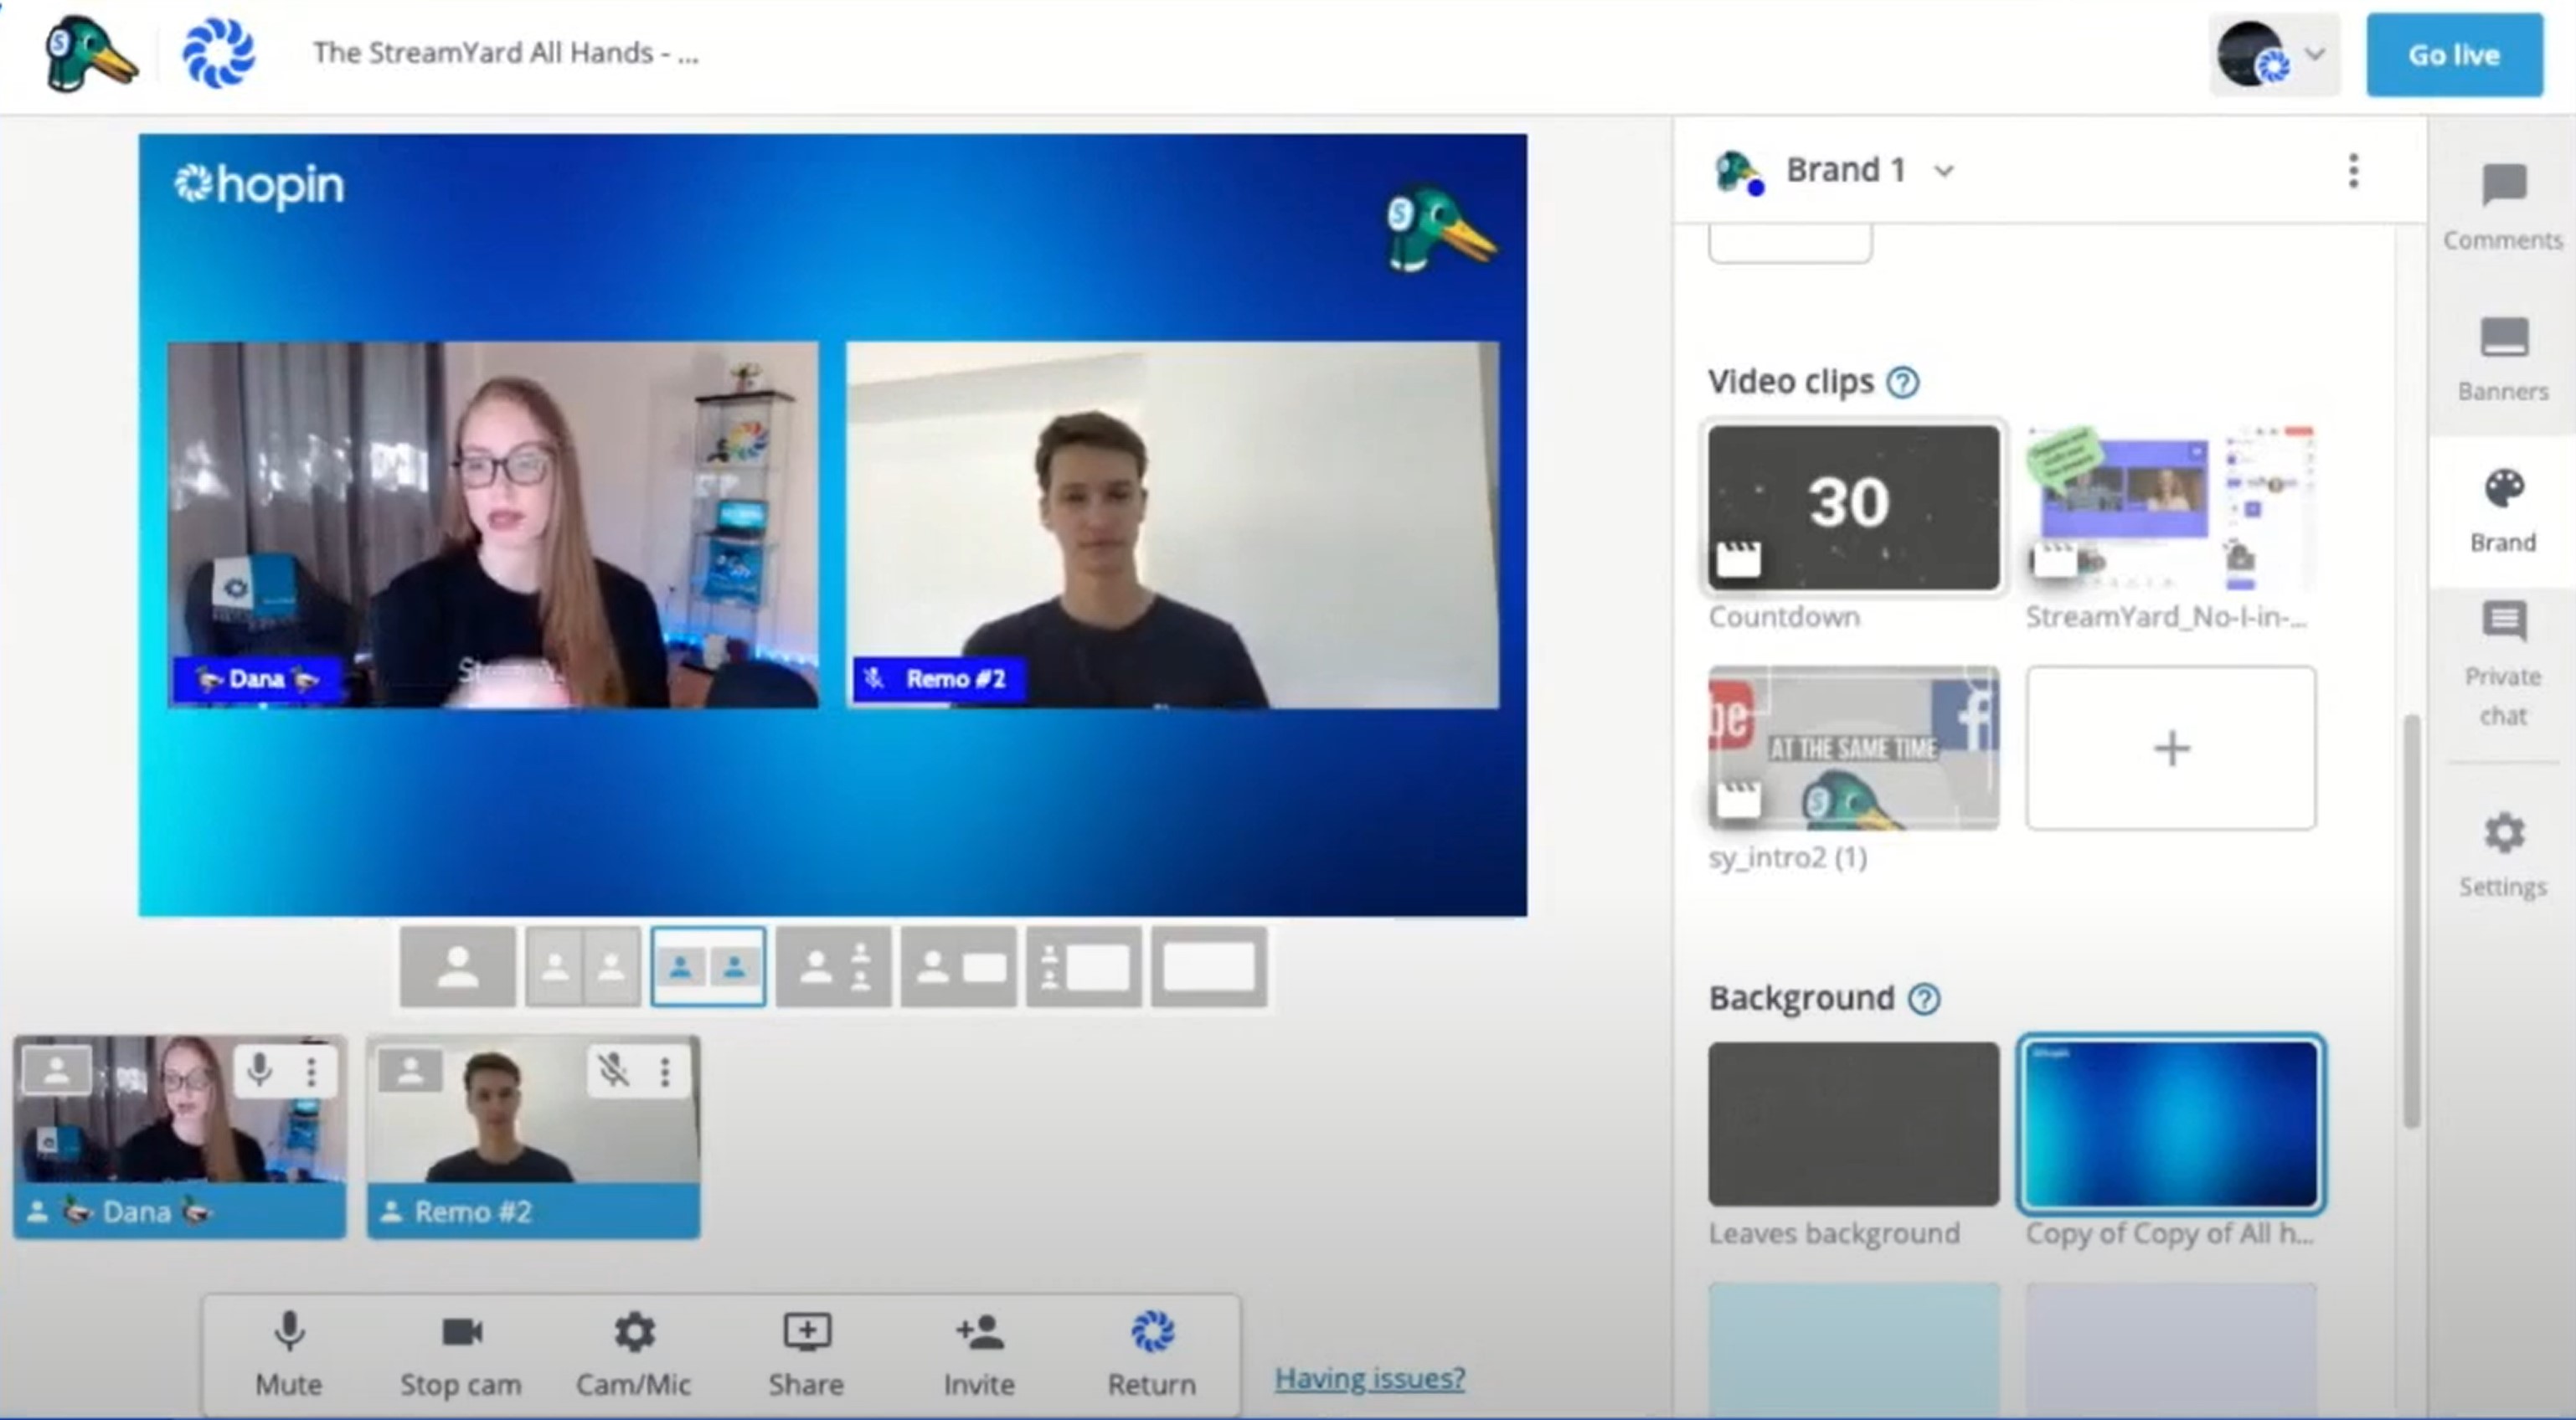This screenshot has width=2576, height=1420.
Task: Click Go live button to stream
Action: (x=2450, y=54)
